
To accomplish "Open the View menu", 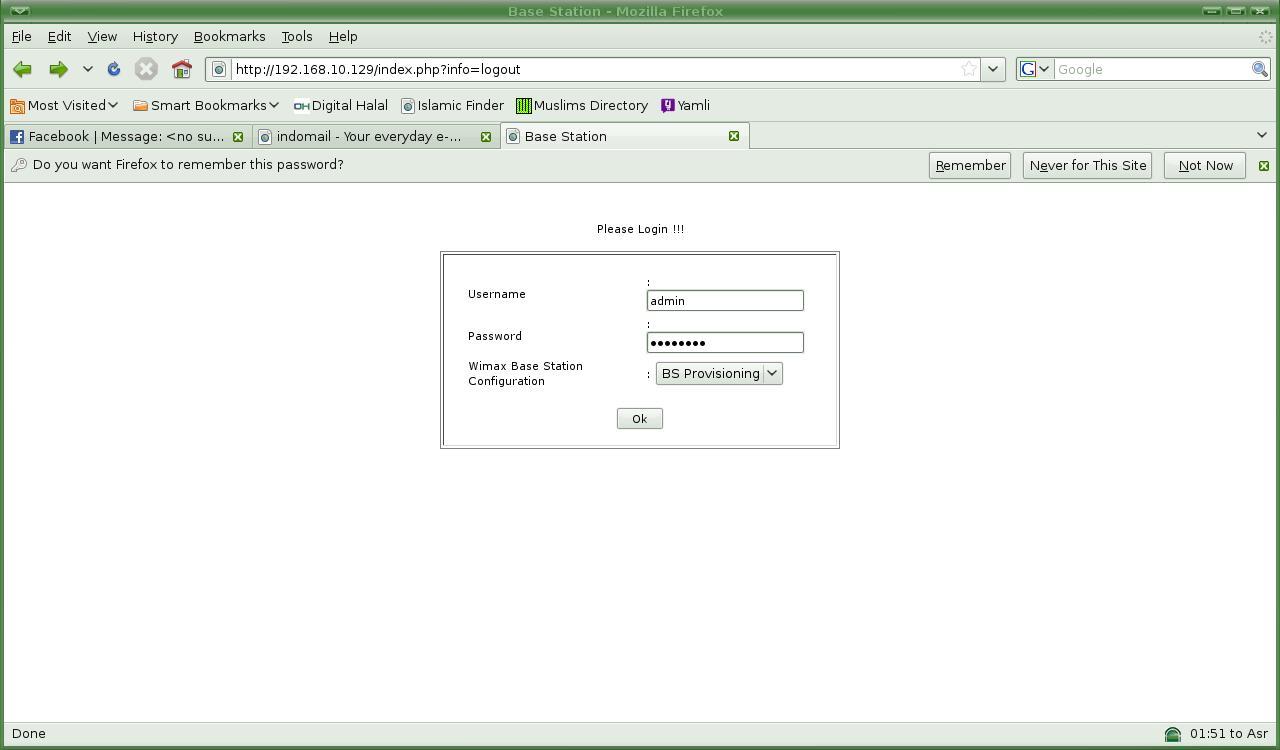I will click(x=102, y=36).
